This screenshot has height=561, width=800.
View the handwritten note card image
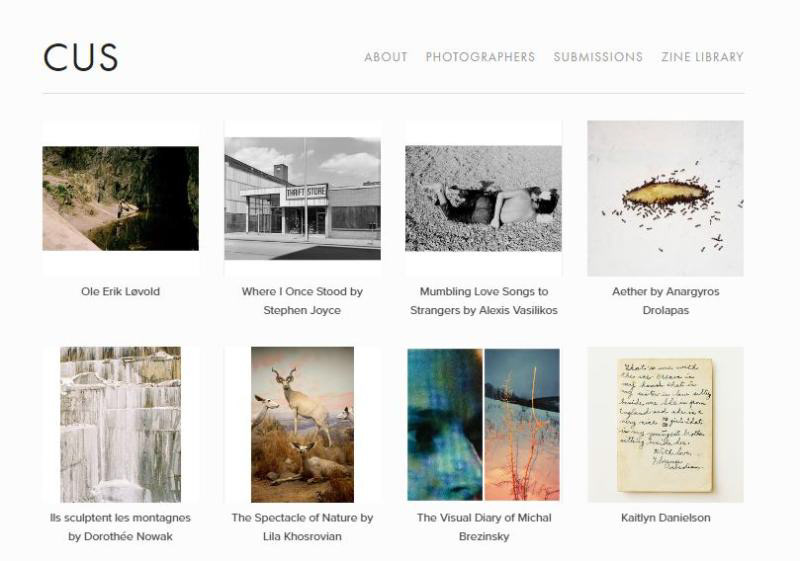(x=665, y=425)
